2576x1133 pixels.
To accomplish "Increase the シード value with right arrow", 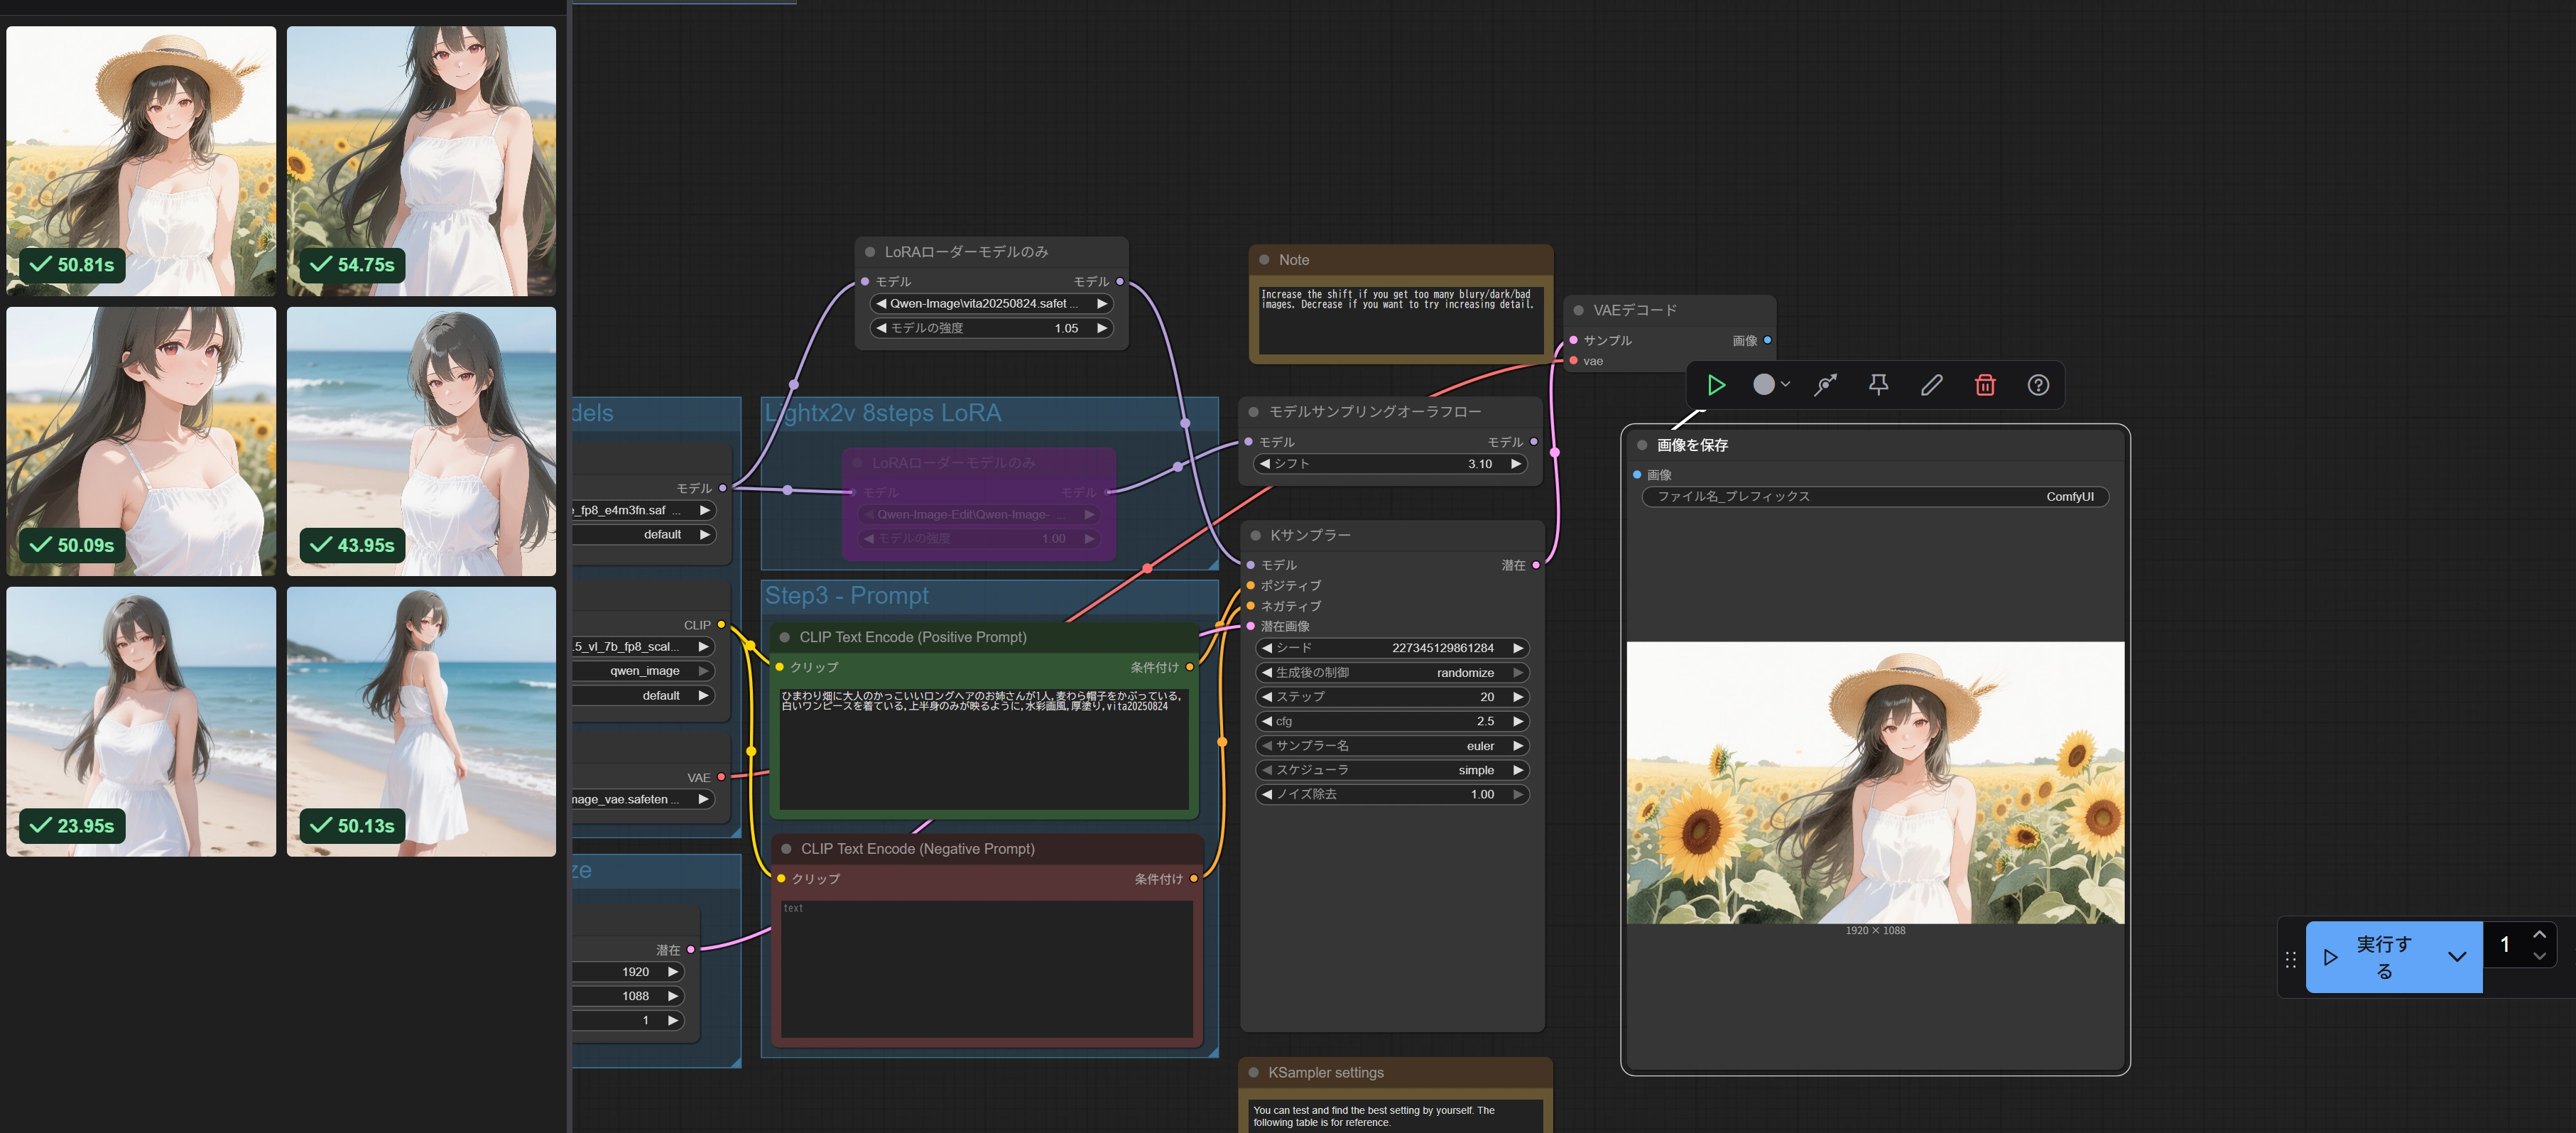I will [x=1518, y=648].
